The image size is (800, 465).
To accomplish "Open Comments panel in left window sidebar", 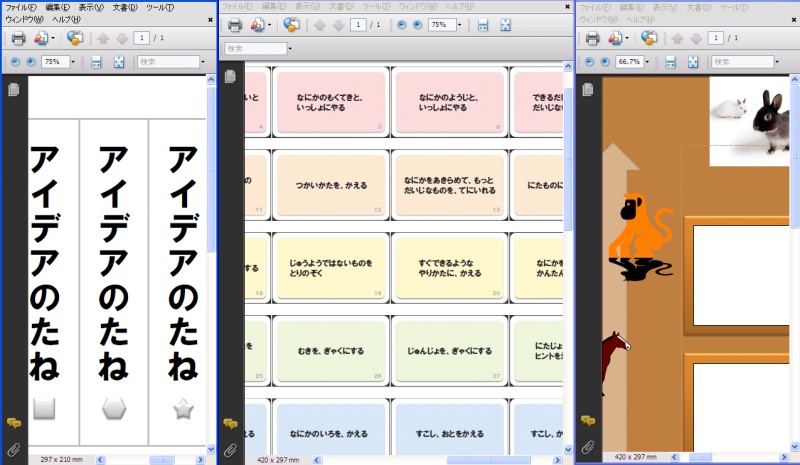I will tap(14, 423).
